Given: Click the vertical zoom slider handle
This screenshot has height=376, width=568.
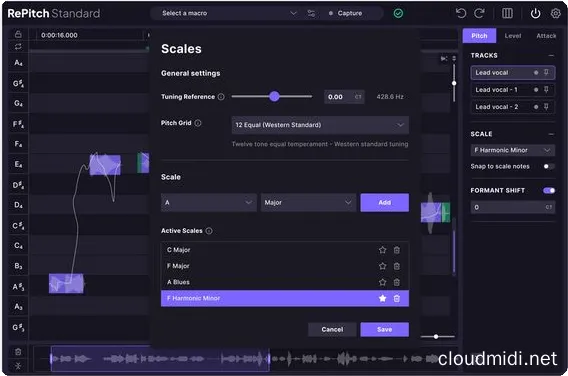Looking at the screenshot, I should (454, 83).
